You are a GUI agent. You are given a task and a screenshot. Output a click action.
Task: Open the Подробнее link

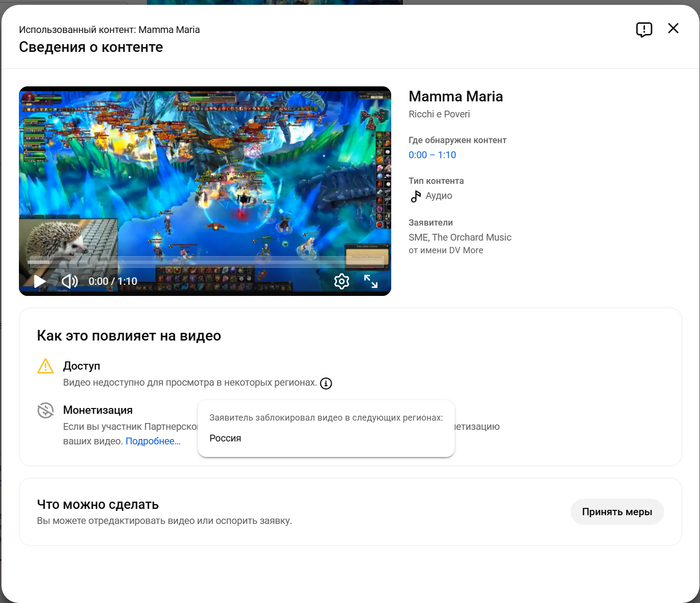point(153,441)
